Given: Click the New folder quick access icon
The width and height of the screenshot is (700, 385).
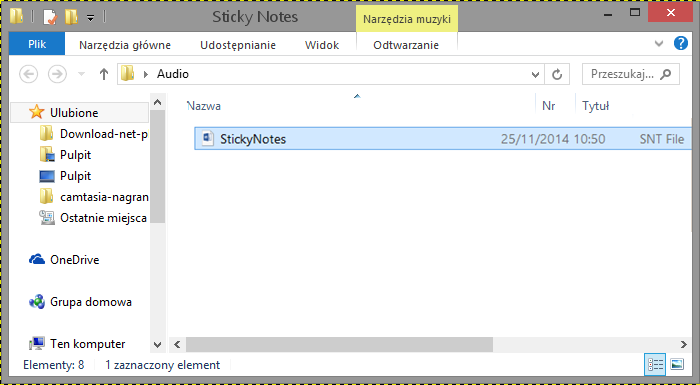Looking at the screenshot, I should (x=71, y=17).
